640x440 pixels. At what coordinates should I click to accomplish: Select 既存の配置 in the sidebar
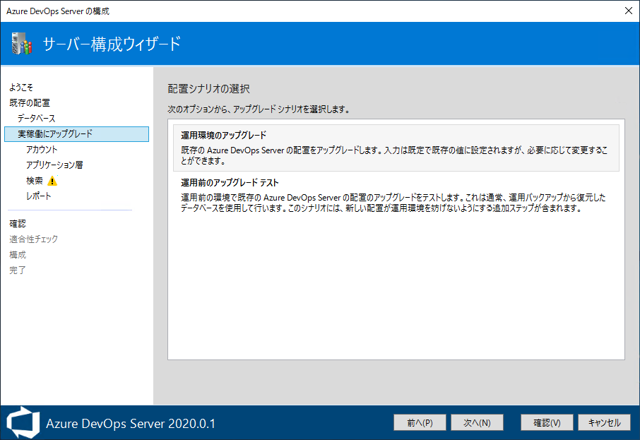coord(29,102)
